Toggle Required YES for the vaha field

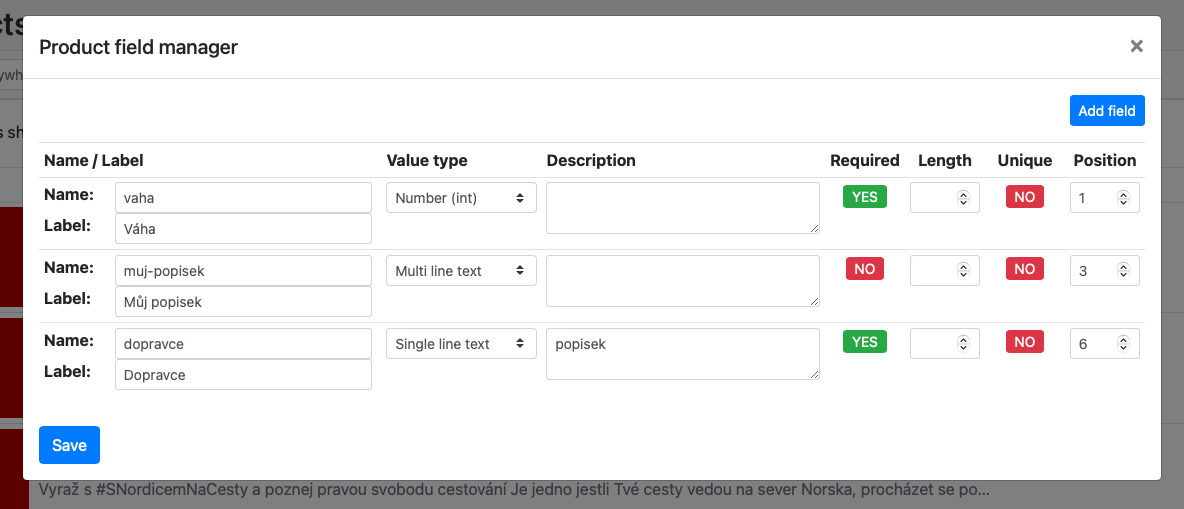[865, 197]
